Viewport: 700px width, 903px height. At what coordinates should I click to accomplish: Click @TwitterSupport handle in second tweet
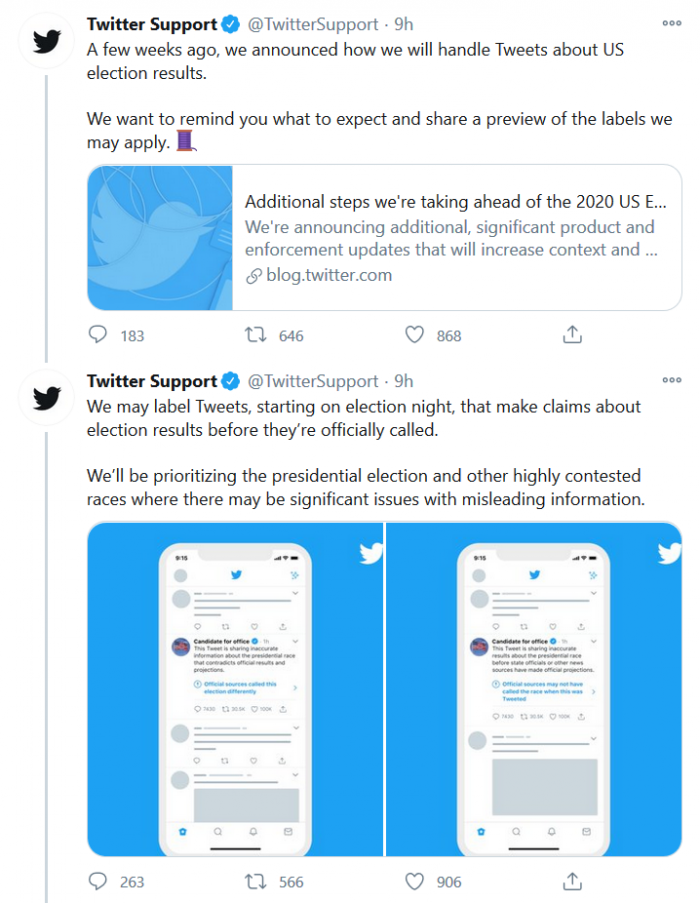313,381
